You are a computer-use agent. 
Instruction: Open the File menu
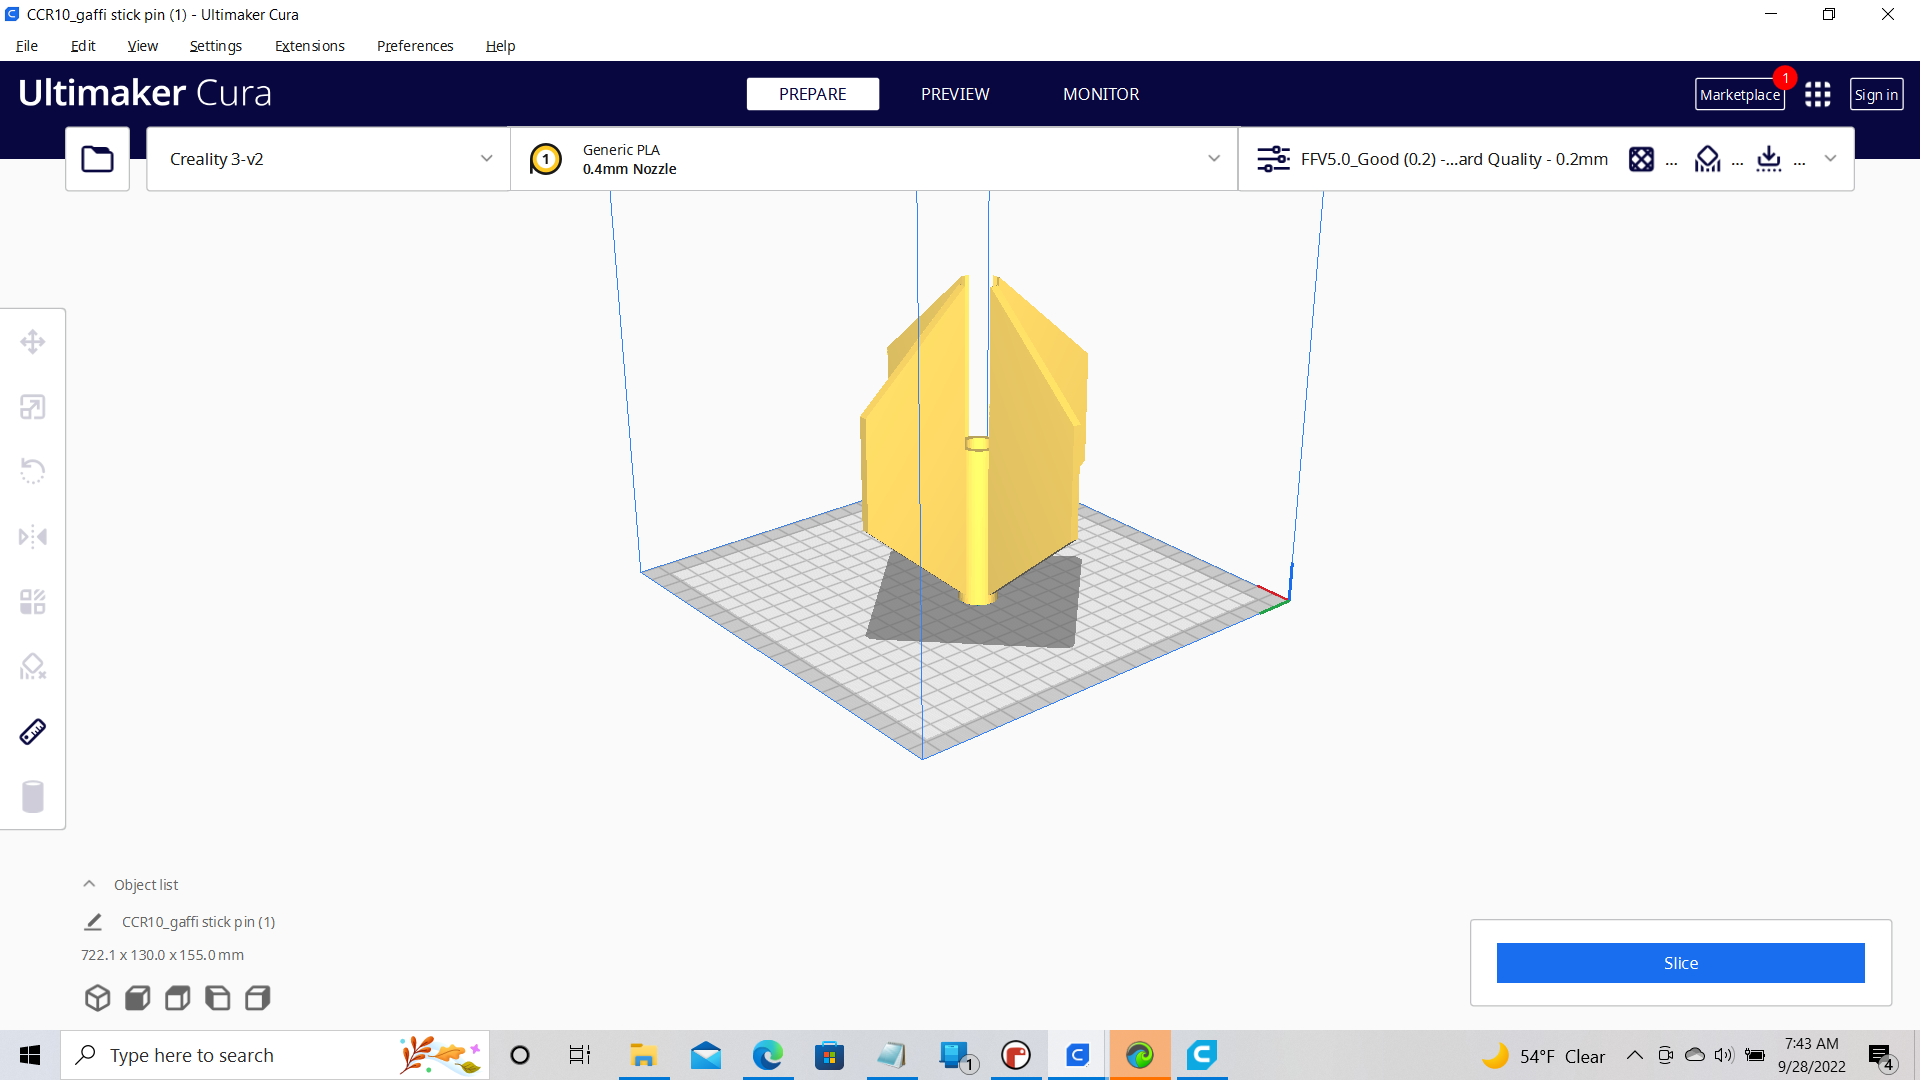pos(27,46)
